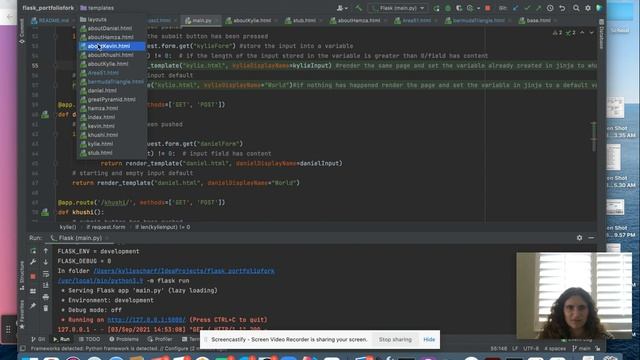Click the Stop sharing button
Viewport: 640px width, 360px height.
click(395, 340)
